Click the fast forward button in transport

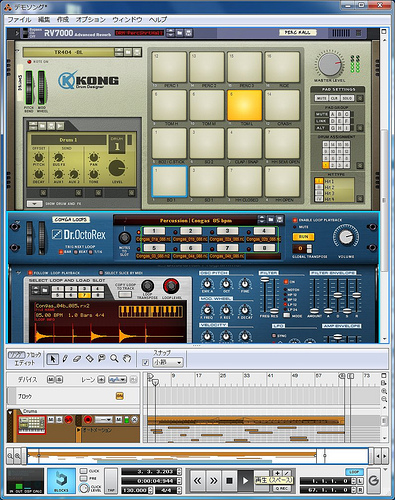point(213,481)
